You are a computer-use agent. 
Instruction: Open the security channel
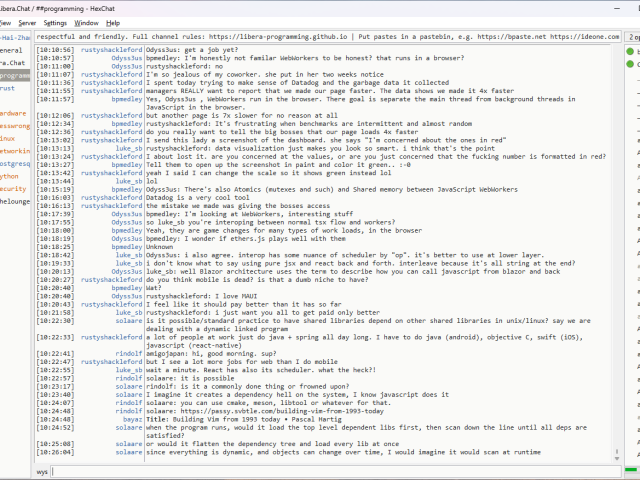click(13, 188)
